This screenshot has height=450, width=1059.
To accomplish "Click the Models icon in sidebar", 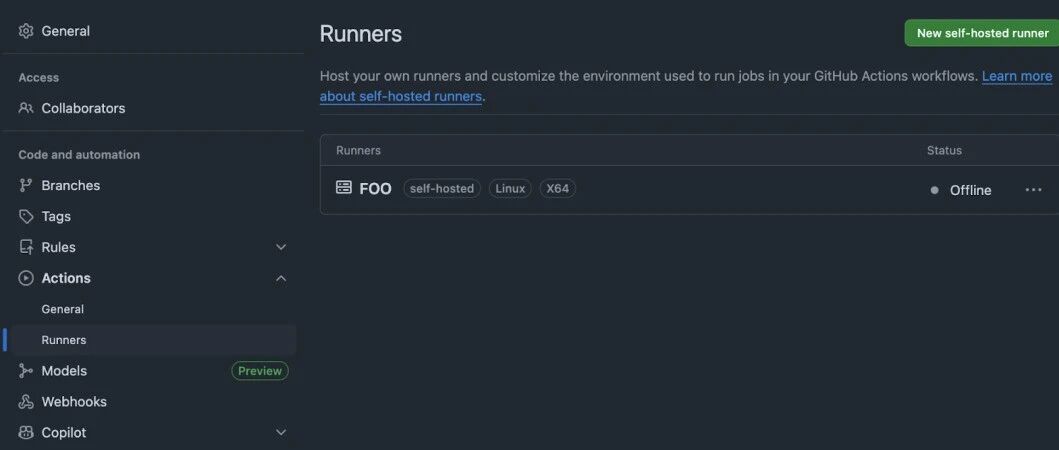I will (26, 371).
